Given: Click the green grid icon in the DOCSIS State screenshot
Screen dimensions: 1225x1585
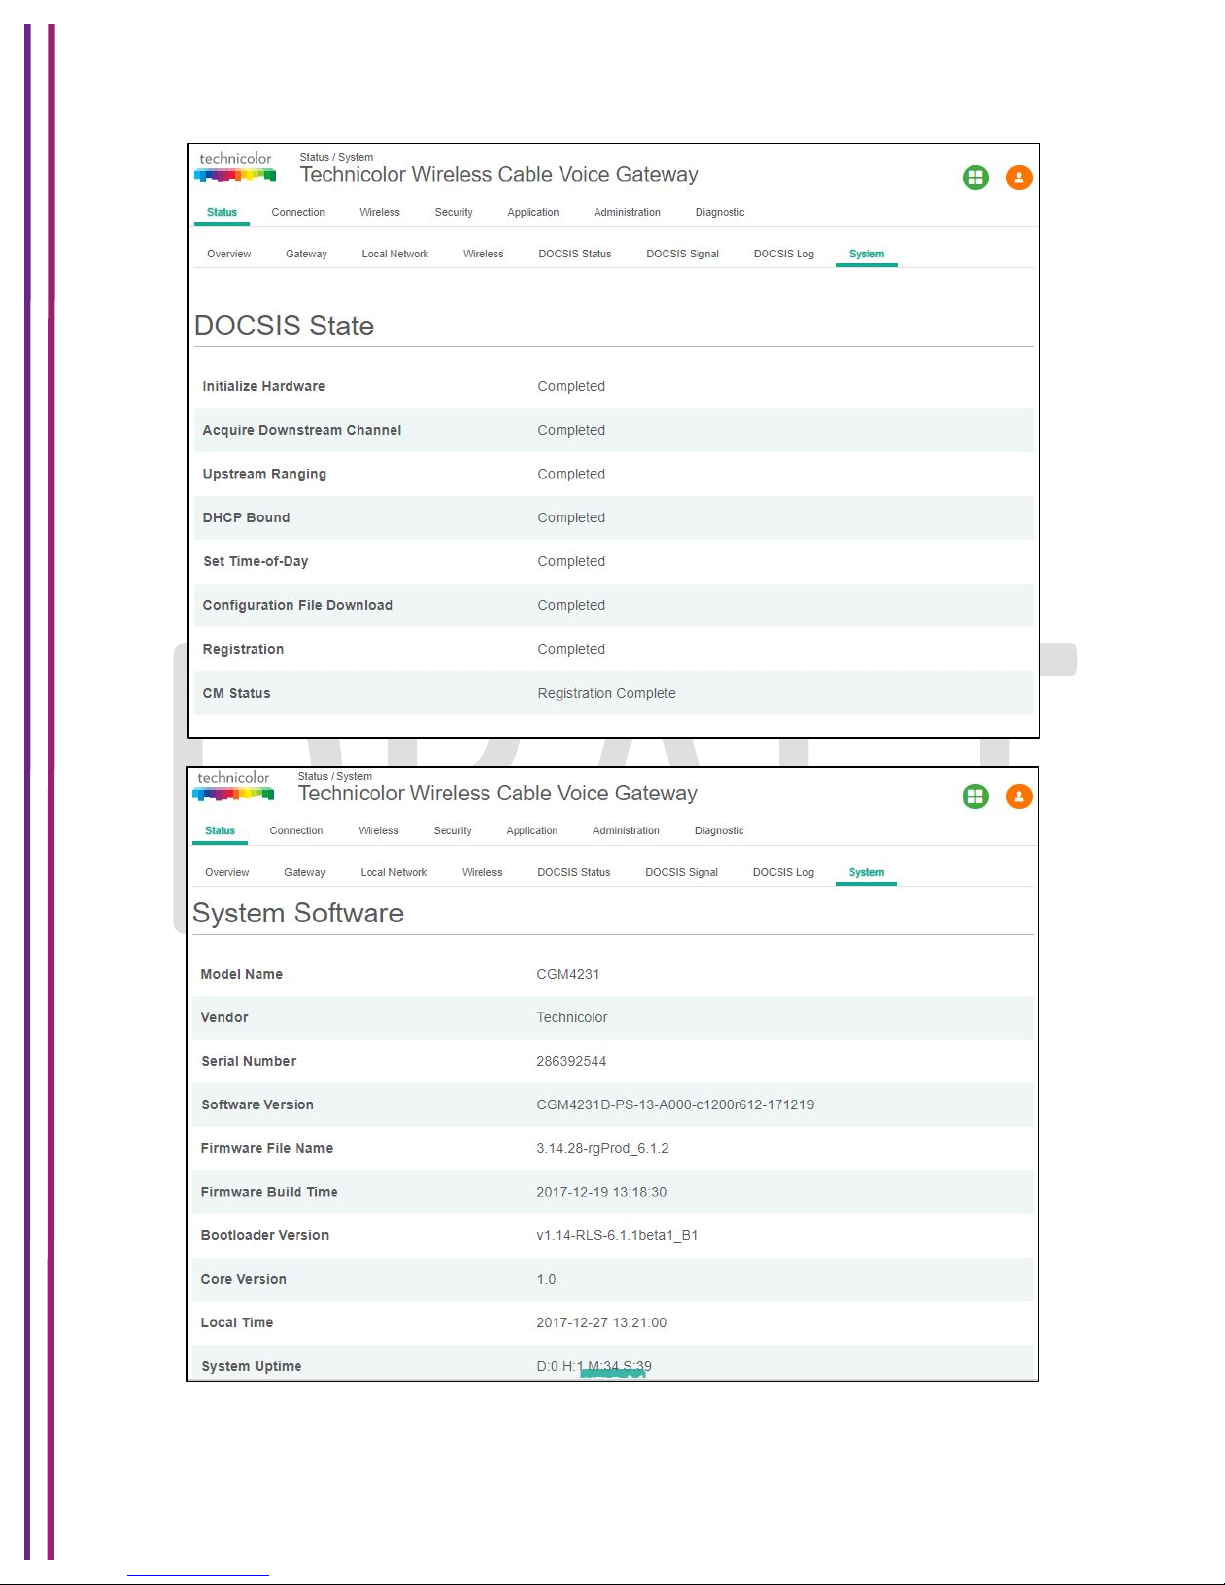Looking at the screenshot, I should click(976, 178).
